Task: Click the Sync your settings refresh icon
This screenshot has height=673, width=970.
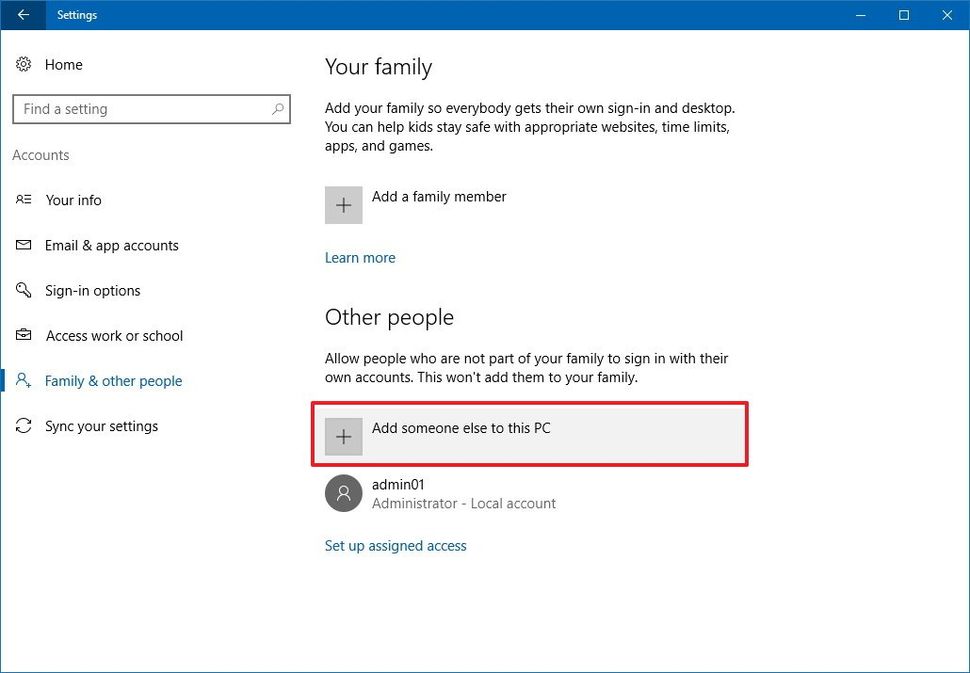Action: click(x=24, y=426)
